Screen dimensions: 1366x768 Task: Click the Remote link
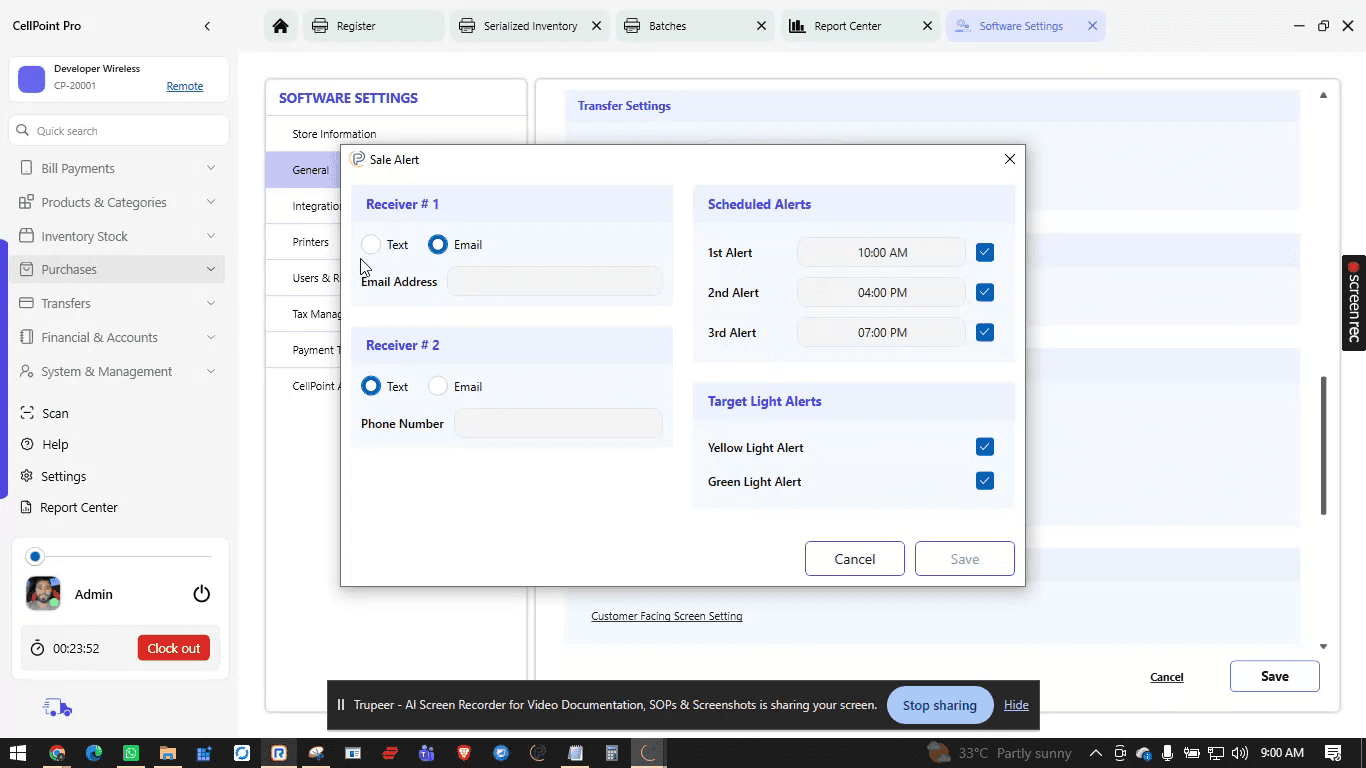coord(185,86)
